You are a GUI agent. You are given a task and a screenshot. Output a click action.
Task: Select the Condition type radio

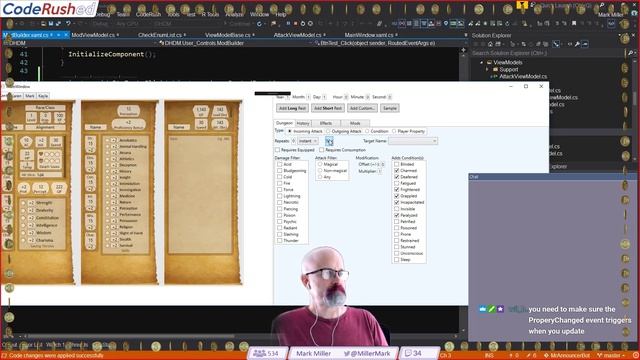367,131
